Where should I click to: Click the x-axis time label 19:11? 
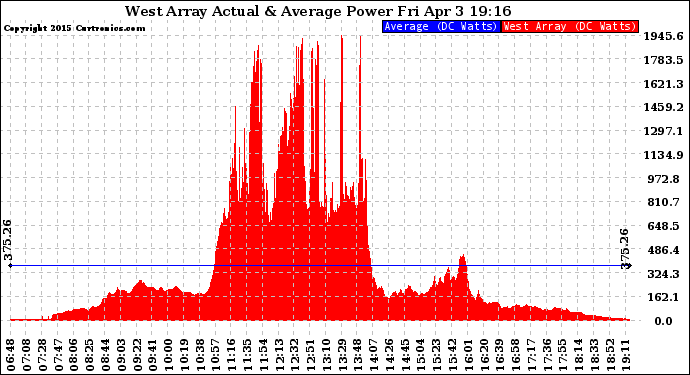click(626, 355)
